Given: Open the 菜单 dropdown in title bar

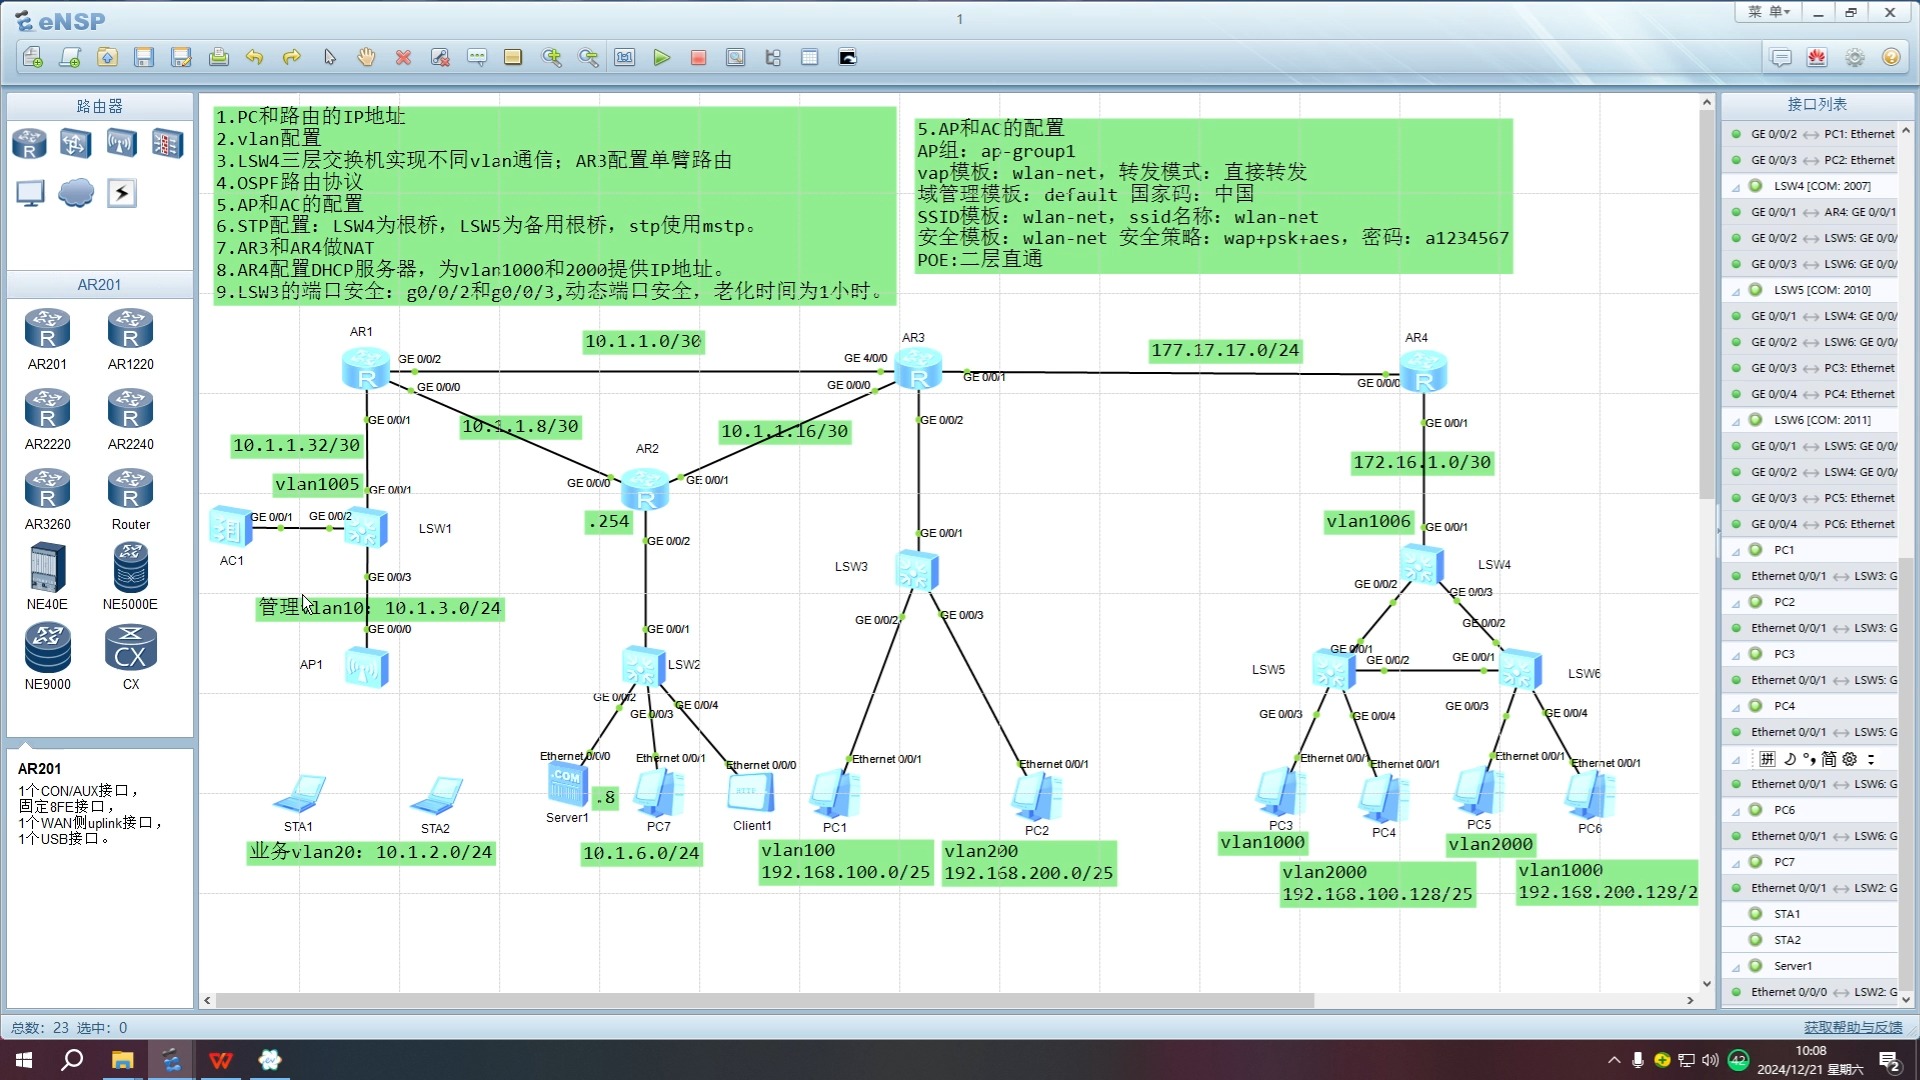Looking at the screenshot, I should [1768, 12].
